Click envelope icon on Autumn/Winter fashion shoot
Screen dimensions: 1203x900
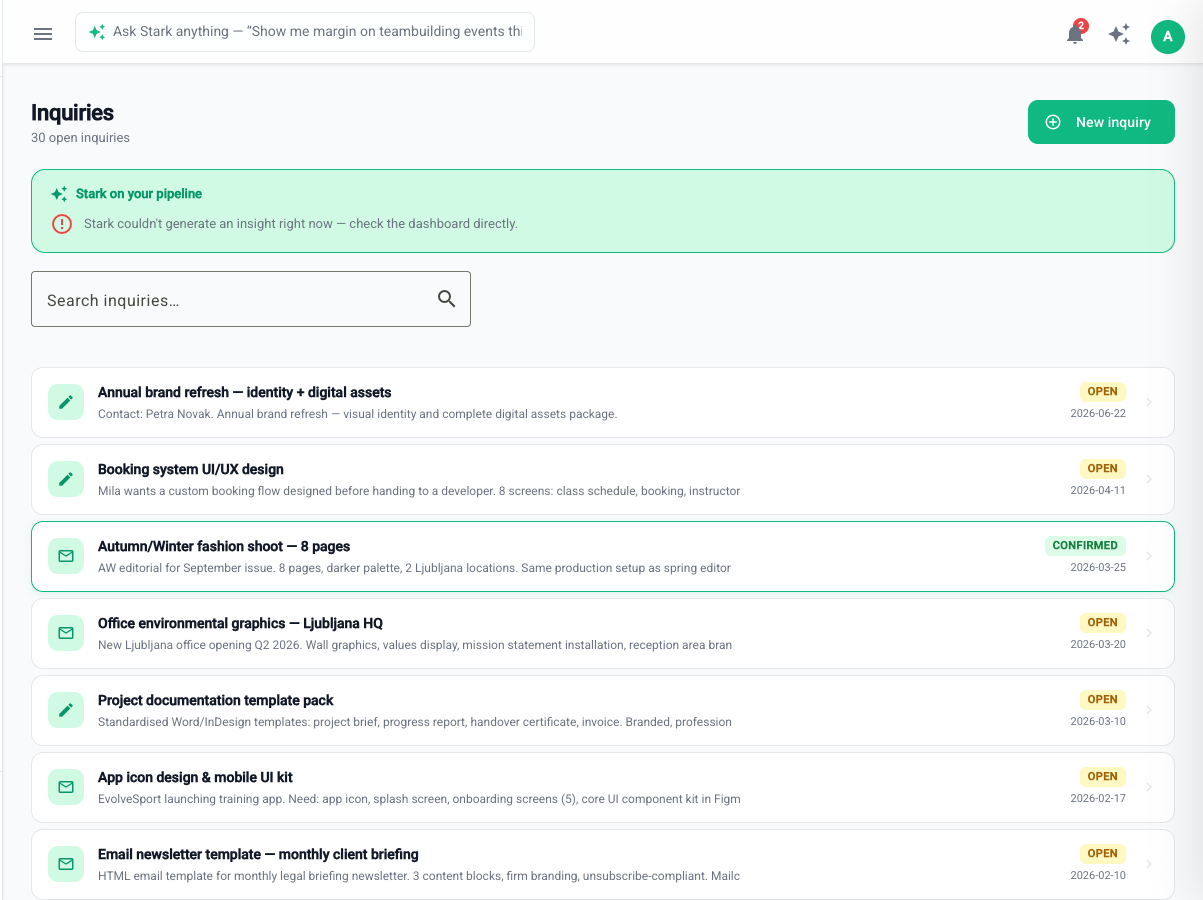[x=66, y=556]
